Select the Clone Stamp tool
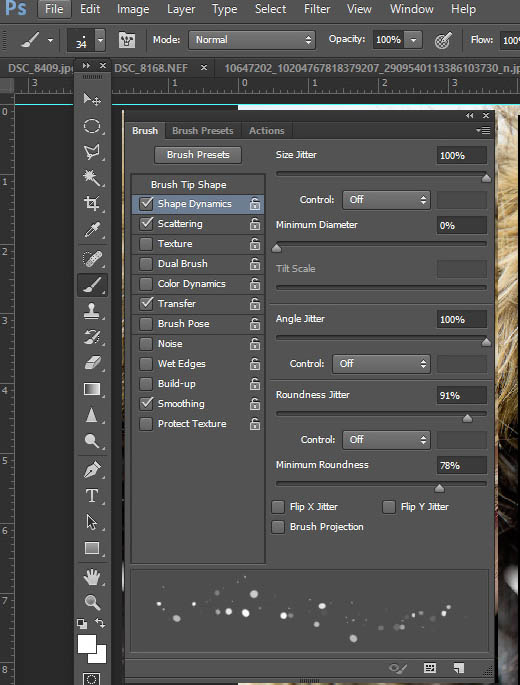The width and height of the screenshot is (520, 685). pos(92,311)
